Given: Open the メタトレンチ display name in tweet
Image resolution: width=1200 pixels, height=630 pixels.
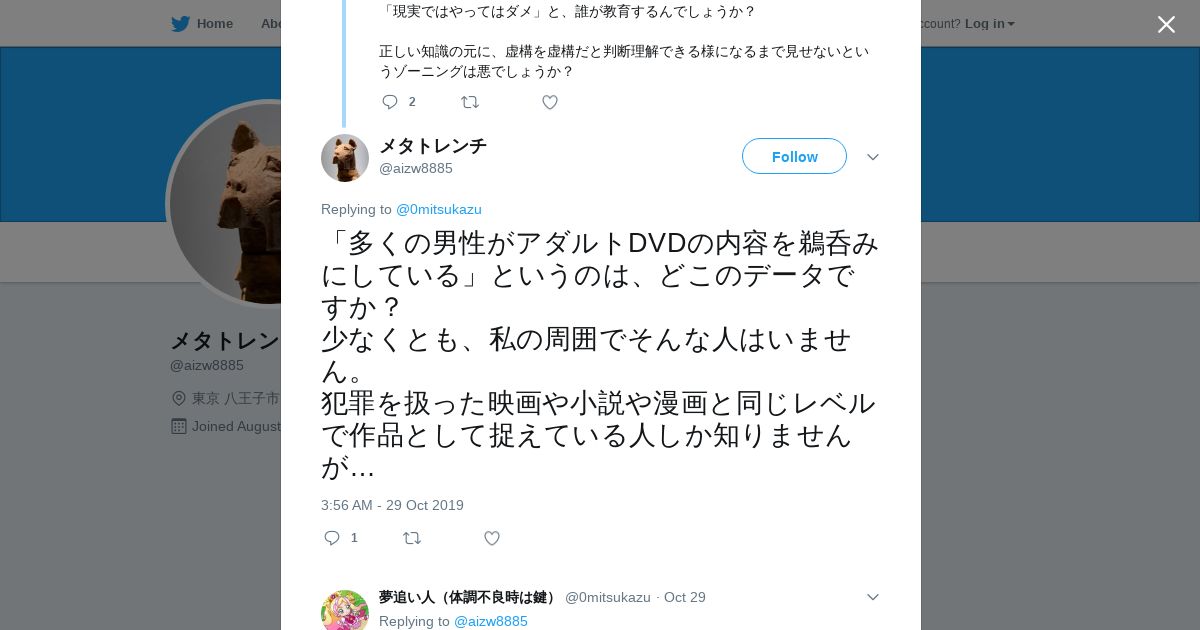Looking at the screenshot, I should [x=433, y=146].
